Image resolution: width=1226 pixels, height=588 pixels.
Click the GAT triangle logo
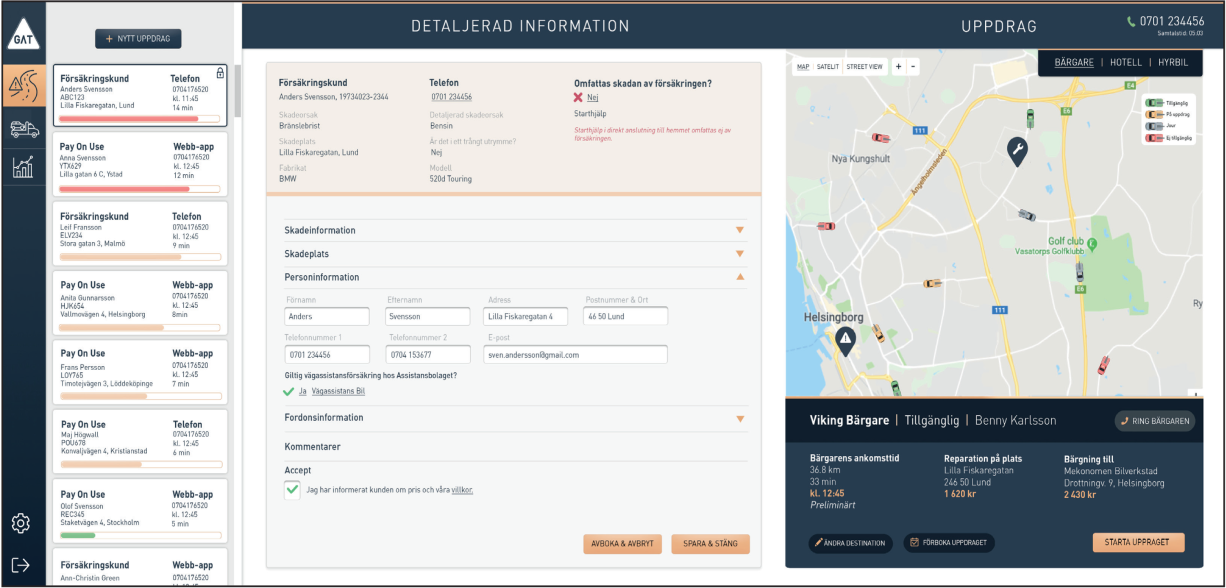(22, 35)
